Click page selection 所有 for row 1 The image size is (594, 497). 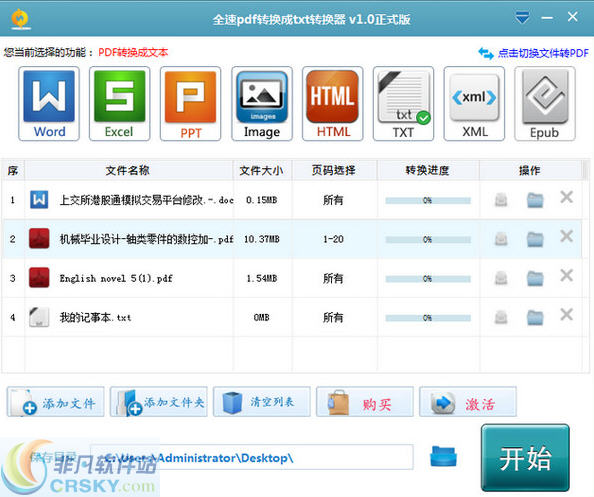tap(333, 200)
